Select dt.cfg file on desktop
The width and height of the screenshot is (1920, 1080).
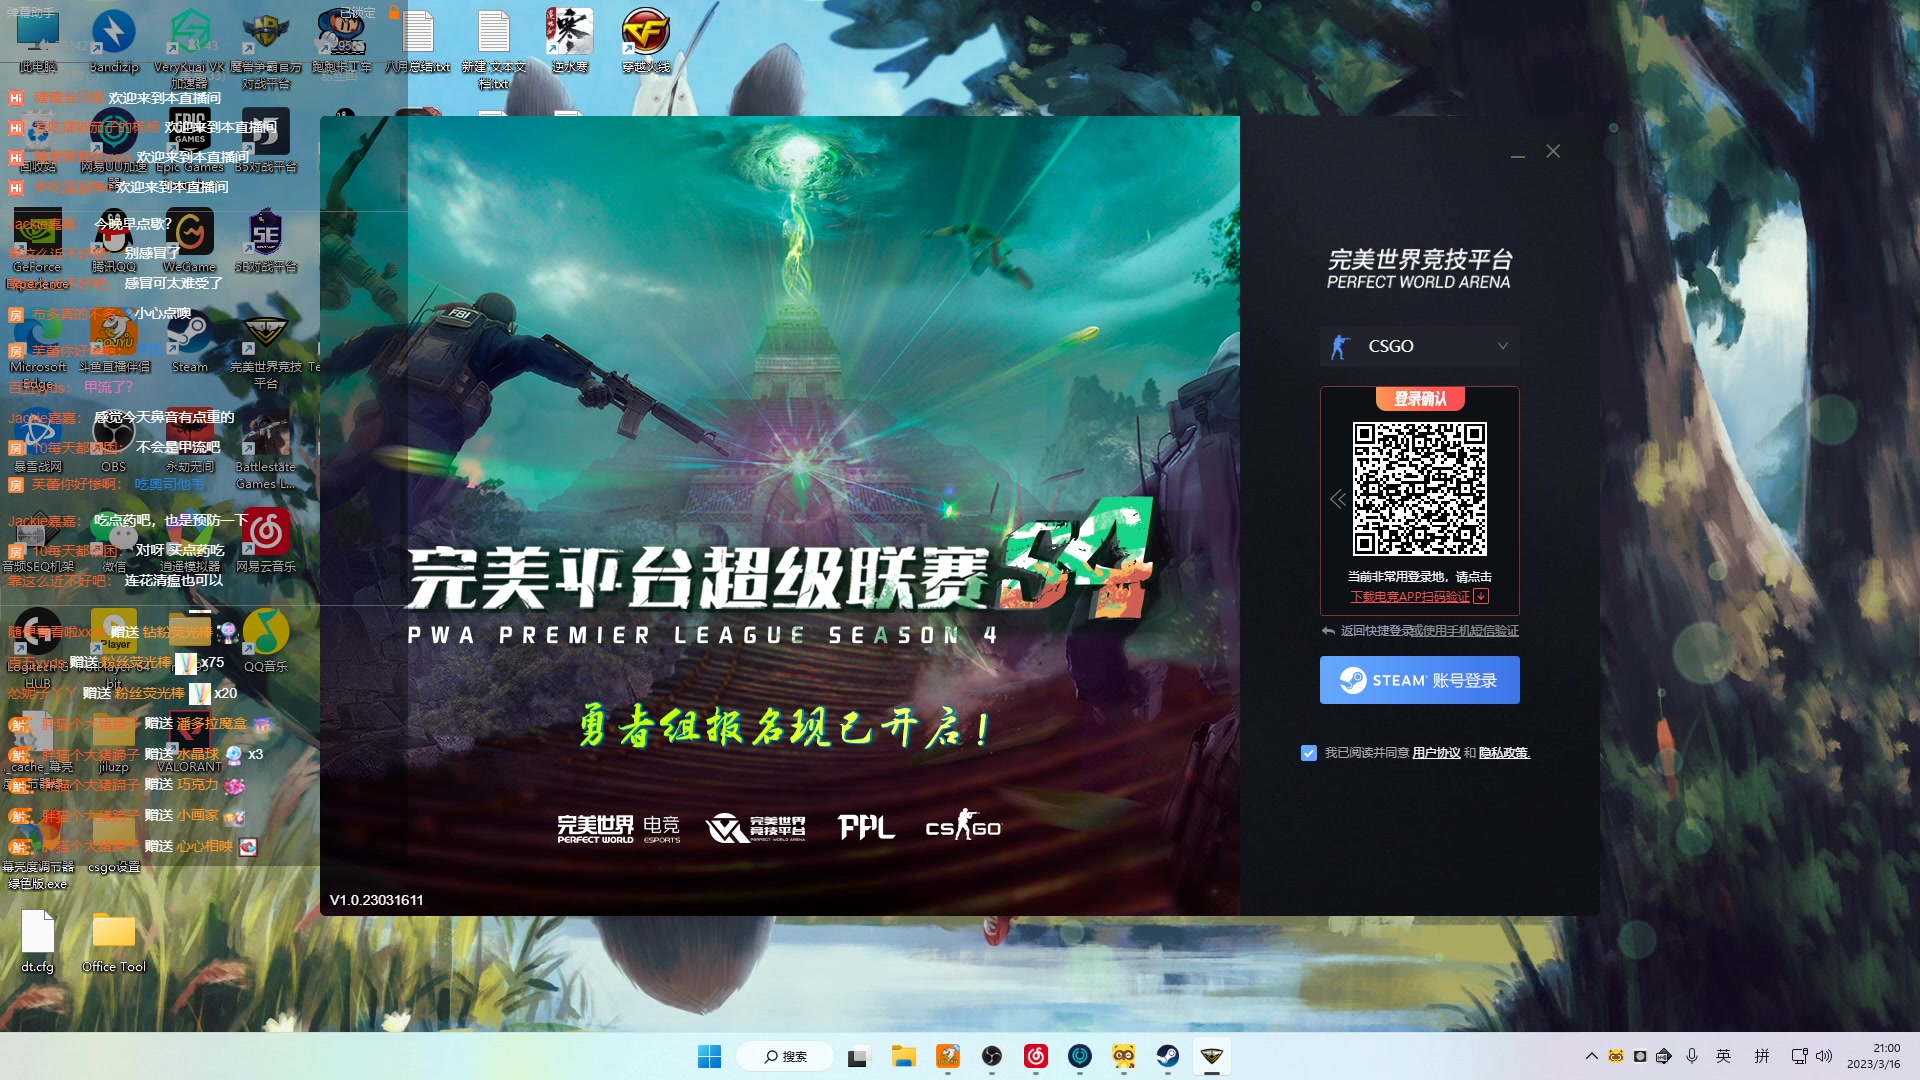click(x=37, y=941)
